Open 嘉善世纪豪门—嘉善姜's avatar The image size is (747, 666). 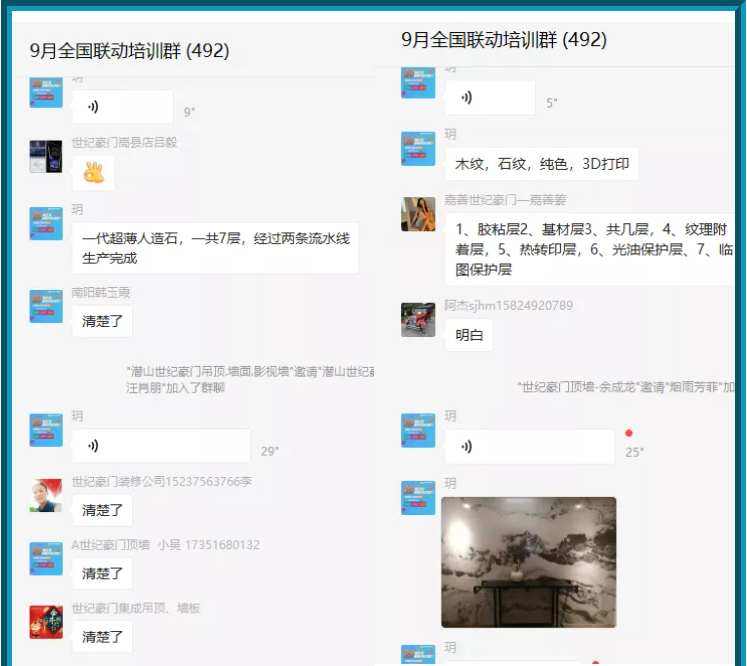(418, 214)
